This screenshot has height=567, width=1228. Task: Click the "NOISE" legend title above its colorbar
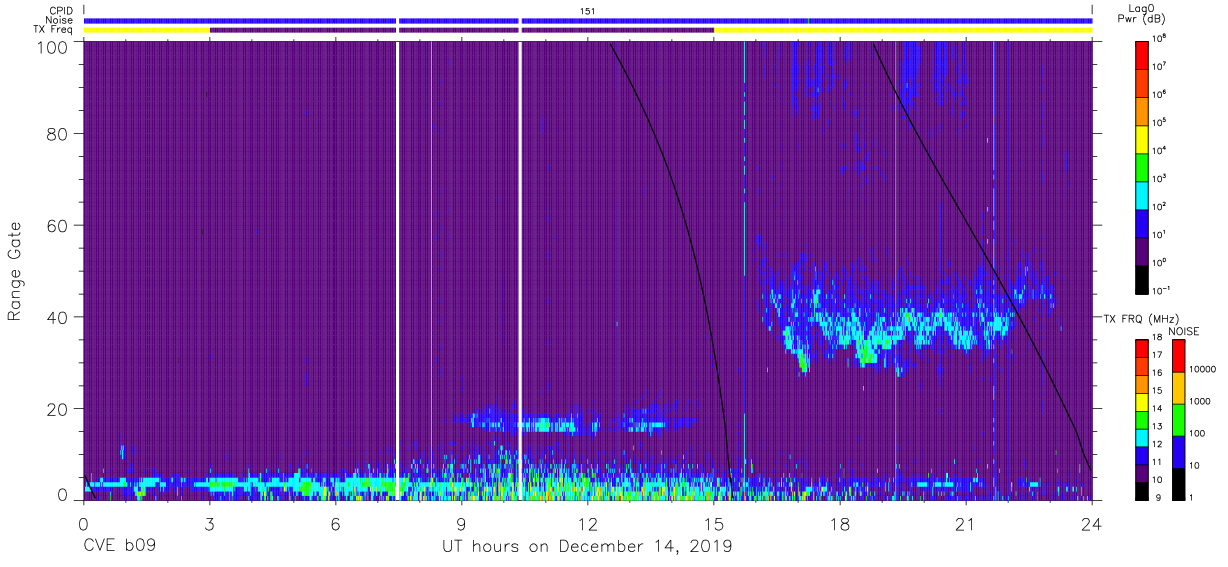point(1183,331)
